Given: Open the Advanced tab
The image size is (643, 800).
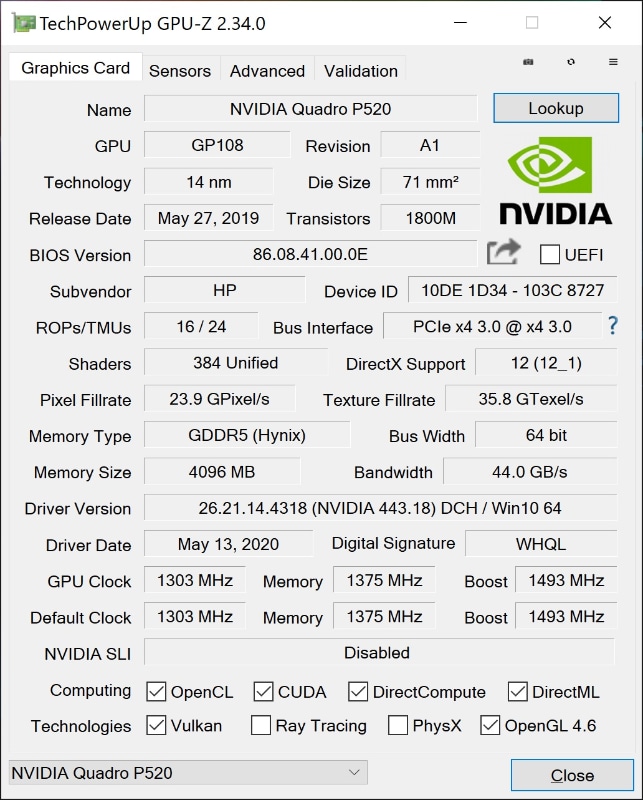Looking at the screenshot, I should (x=267, y=70).
